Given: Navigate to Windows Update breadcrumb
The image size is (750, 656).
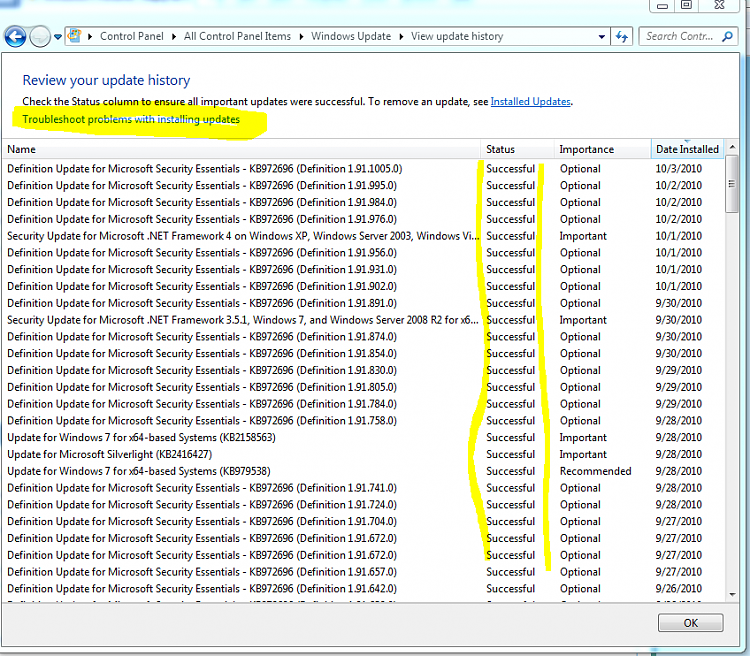Looking at the screenshot, I should (351, 36).
